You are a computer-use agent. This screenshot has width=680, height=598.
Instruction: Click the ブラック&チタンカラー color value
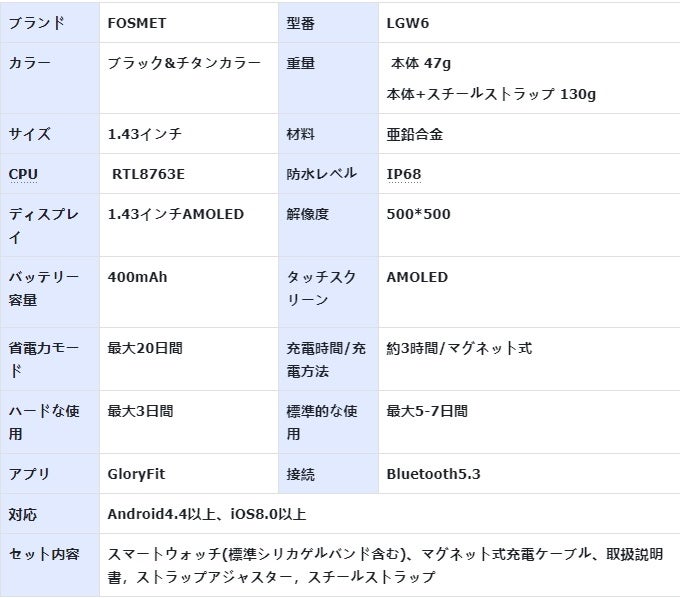[x=184, y=63]
